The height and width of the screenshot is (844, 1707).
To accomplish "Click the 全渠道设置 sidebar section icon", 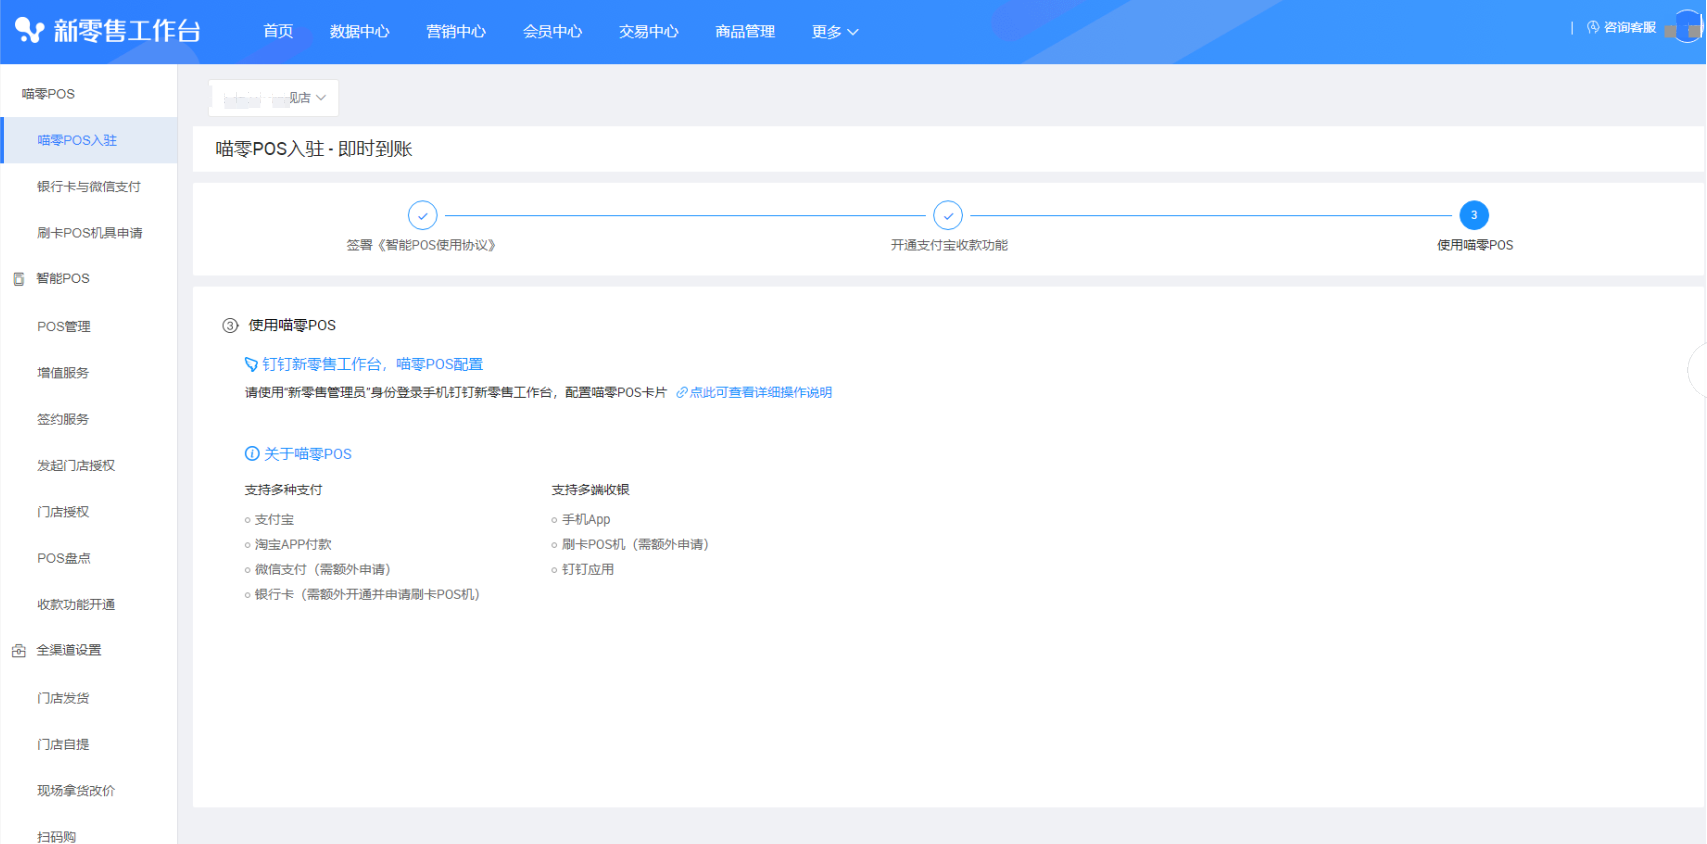I will point(18,651).
